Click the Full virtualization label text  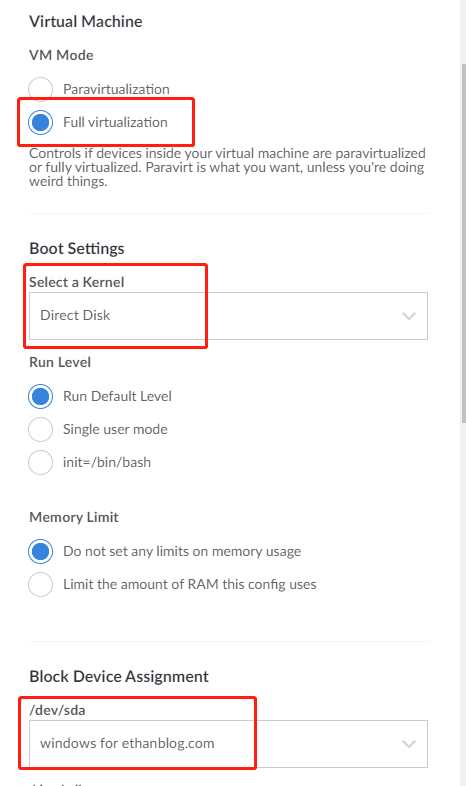(115, 122)
